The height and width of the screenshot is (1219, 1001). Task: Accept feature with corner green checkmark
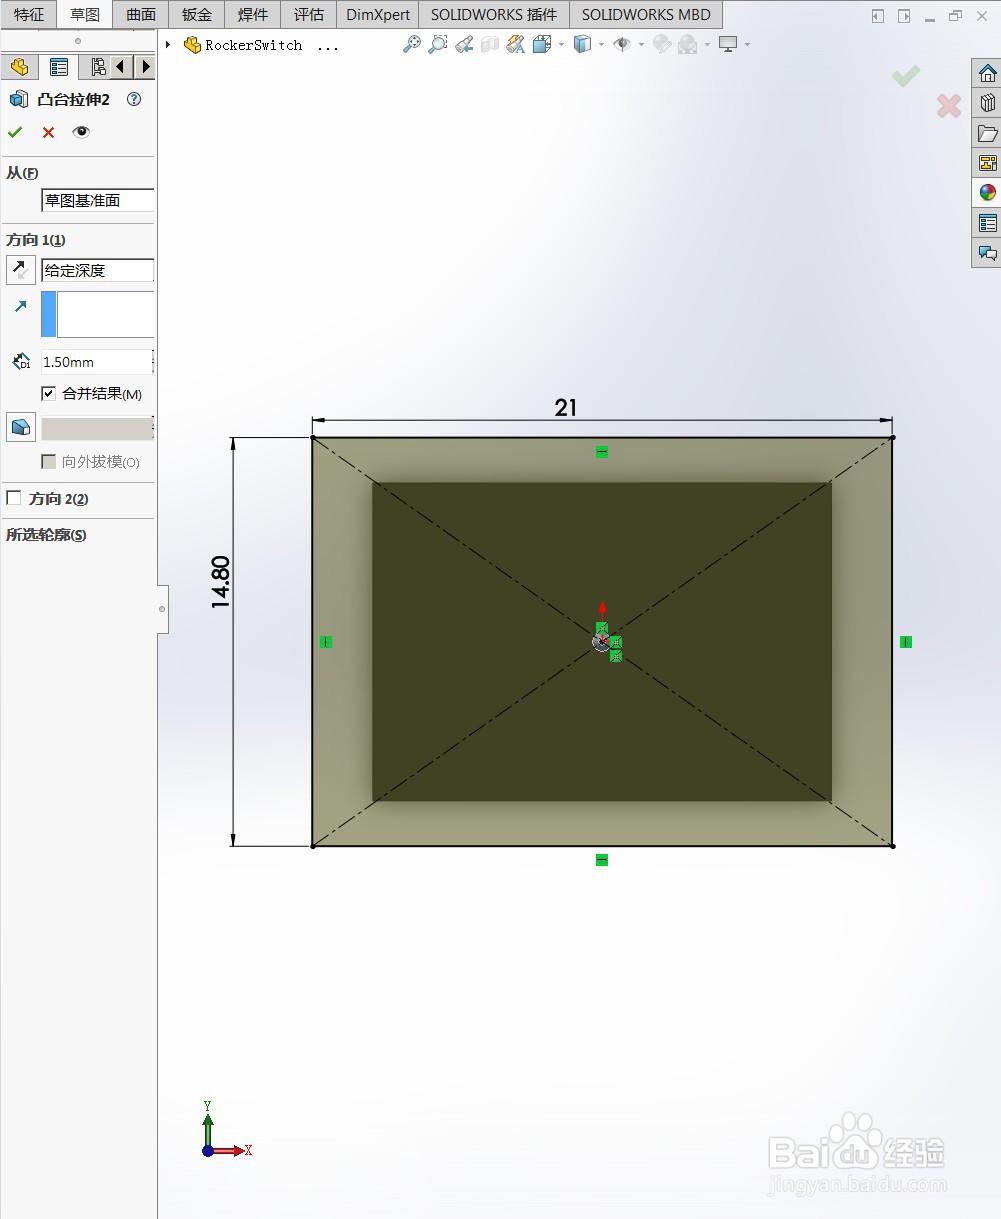pyautogui.click(x=906, y=76)
